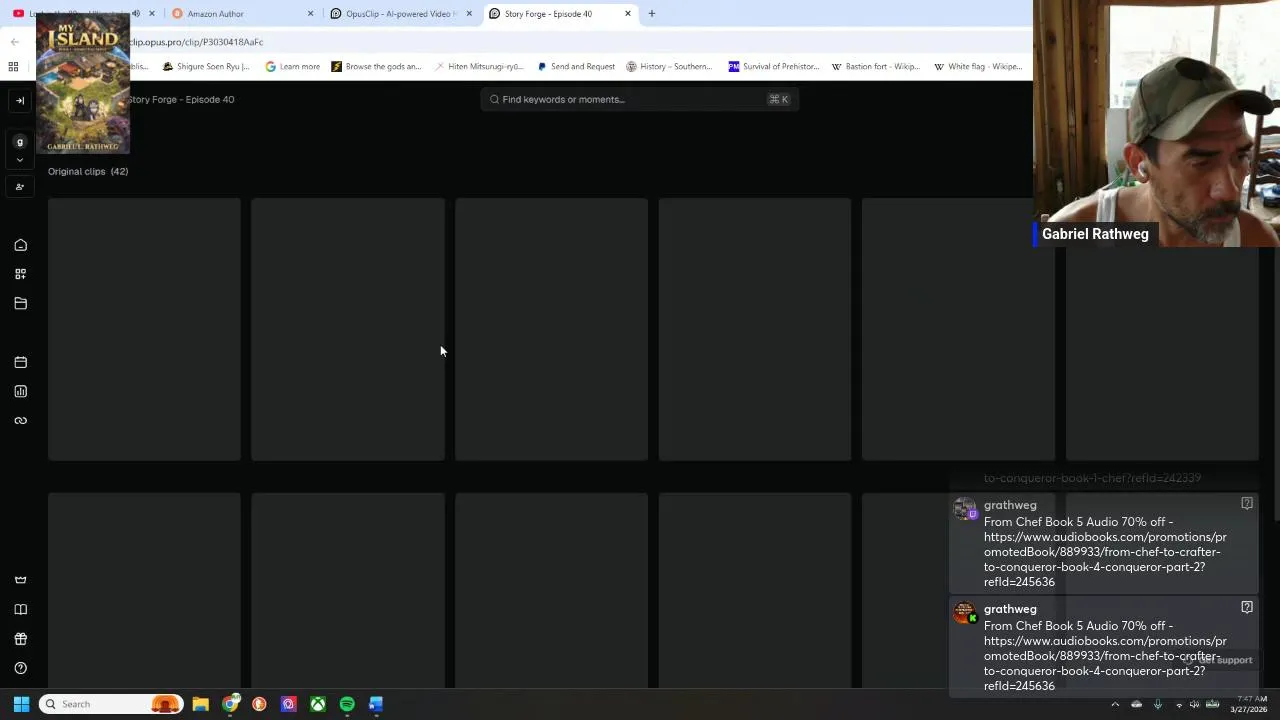Go to Home in the OpusClip sidebar
The image size is (1280, 720).
(x=20, y=245)
